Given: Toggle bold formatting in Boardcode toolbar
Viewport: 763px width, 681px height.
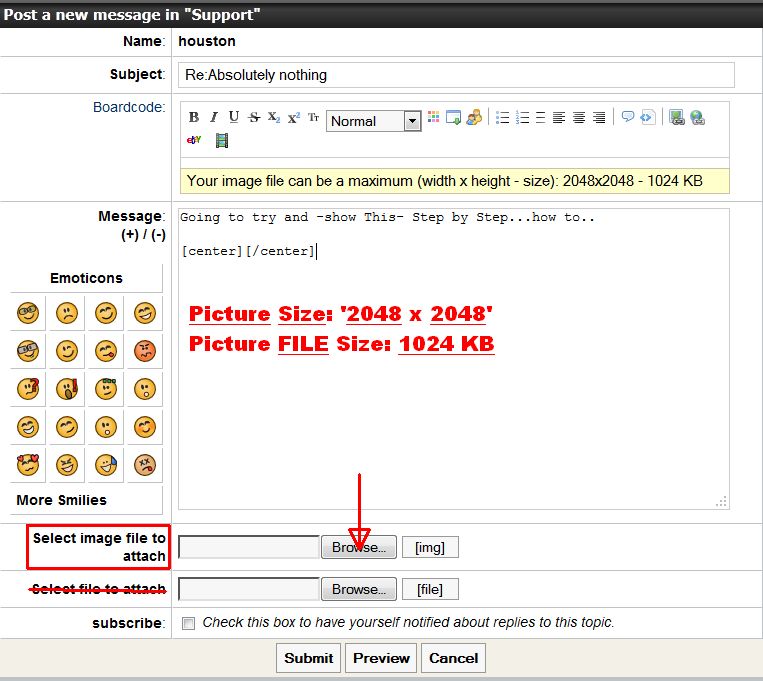Looking at the screenshot, I should [x=194, y=117].
